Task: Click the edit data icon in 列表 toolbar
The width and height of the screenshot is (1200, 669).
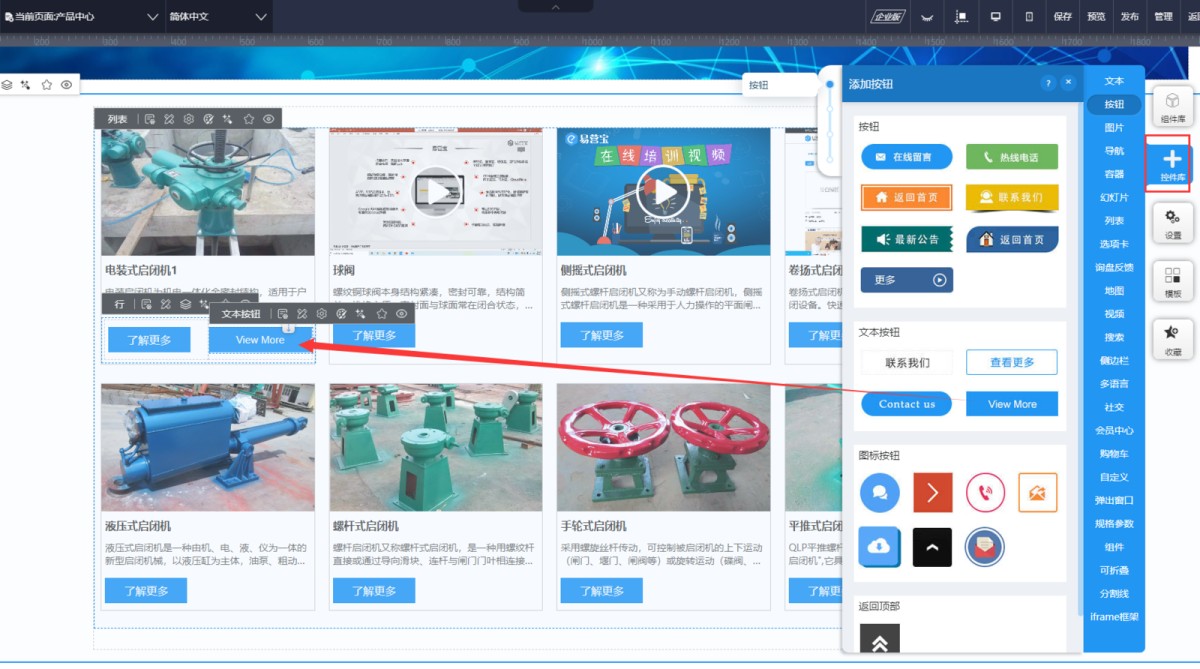Action: (x=149, y=119)
